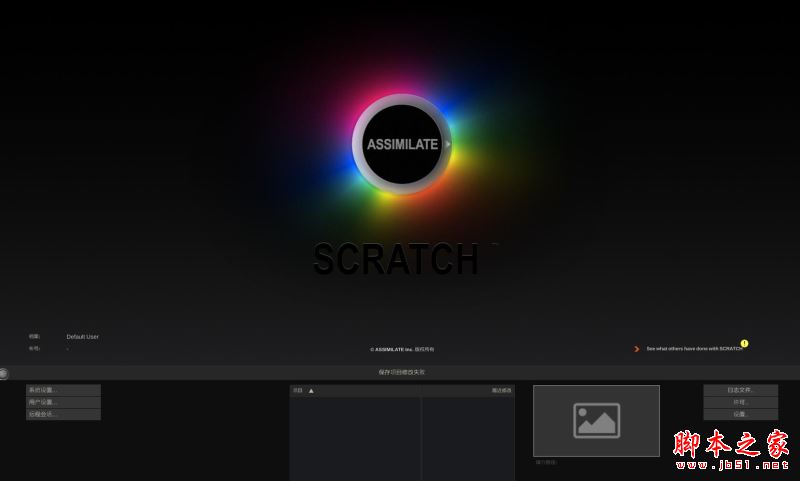This screenshot has height=481, width=800.
Task: Open 'See what others have done with SCRATCH'
Action: (x=694, y=349)
